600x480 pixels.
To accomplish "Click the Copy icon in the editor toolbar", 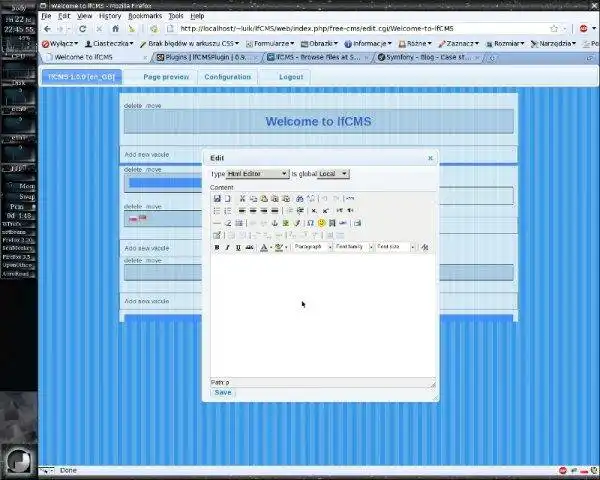I will point(253,198).
